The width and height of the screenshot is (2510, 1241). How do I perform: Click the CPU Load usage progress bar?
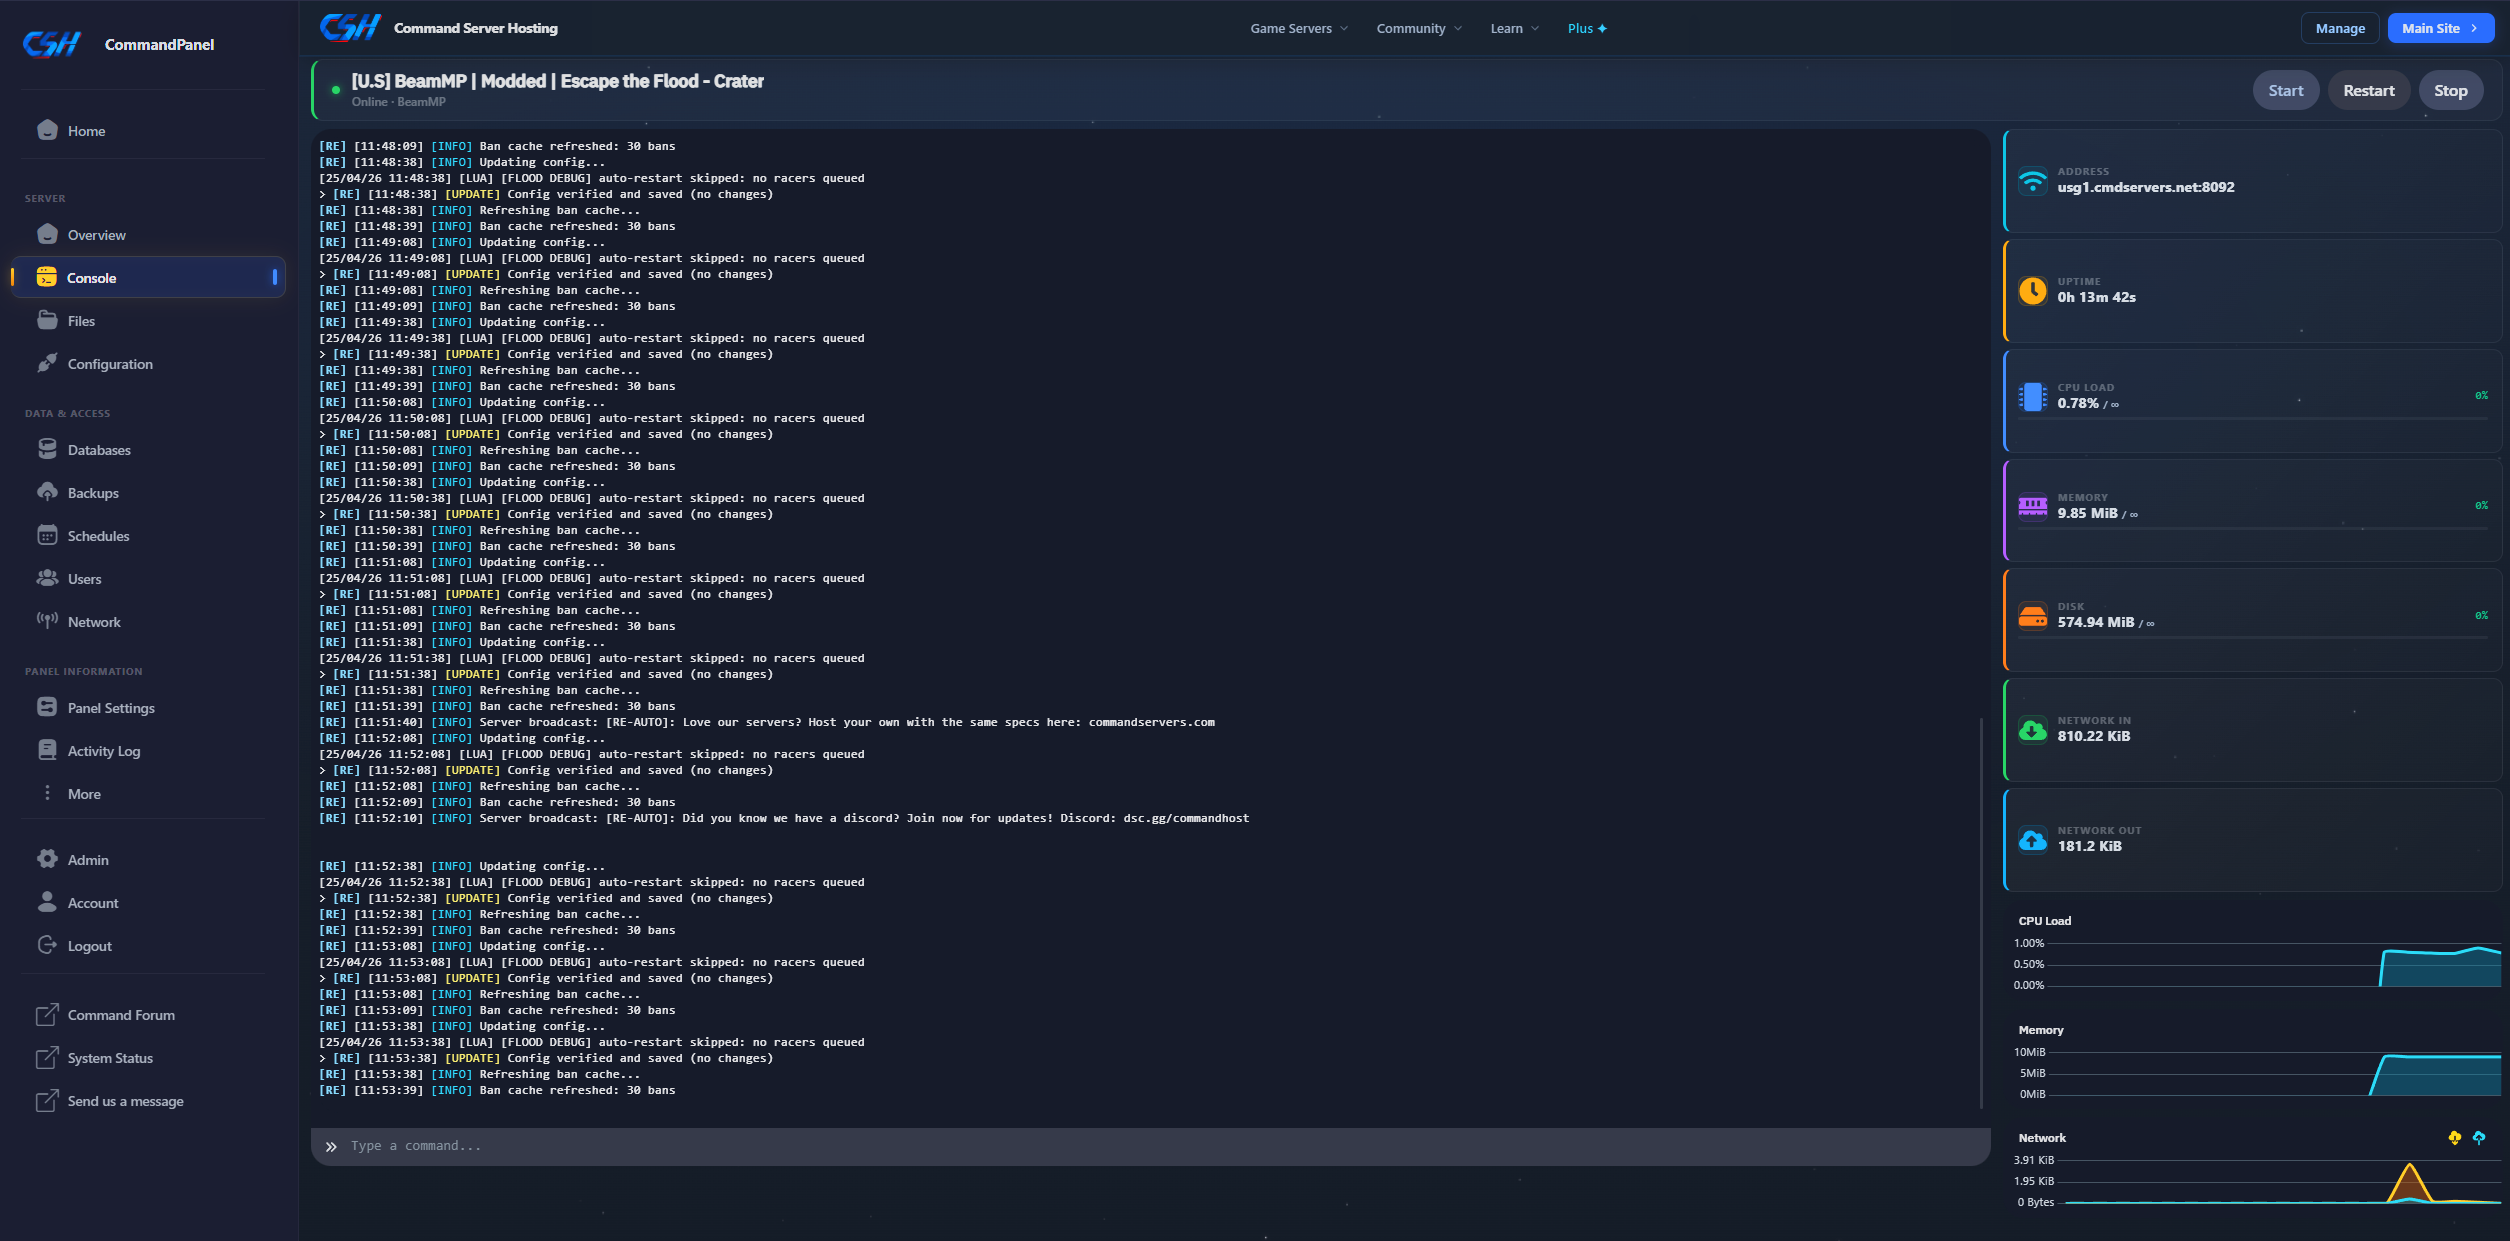pos(2252,419)
